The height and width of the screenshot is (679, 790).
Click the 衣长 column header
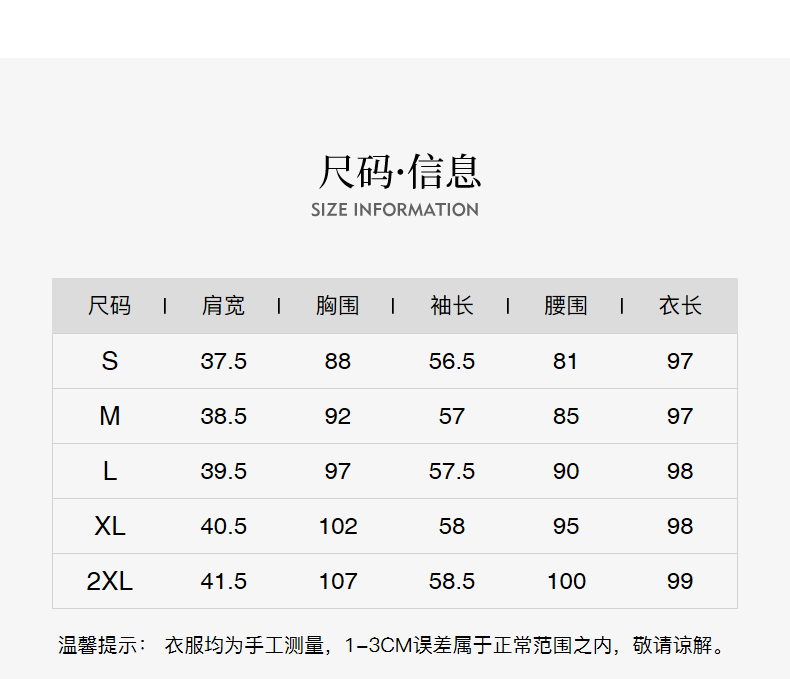point(680,306)
